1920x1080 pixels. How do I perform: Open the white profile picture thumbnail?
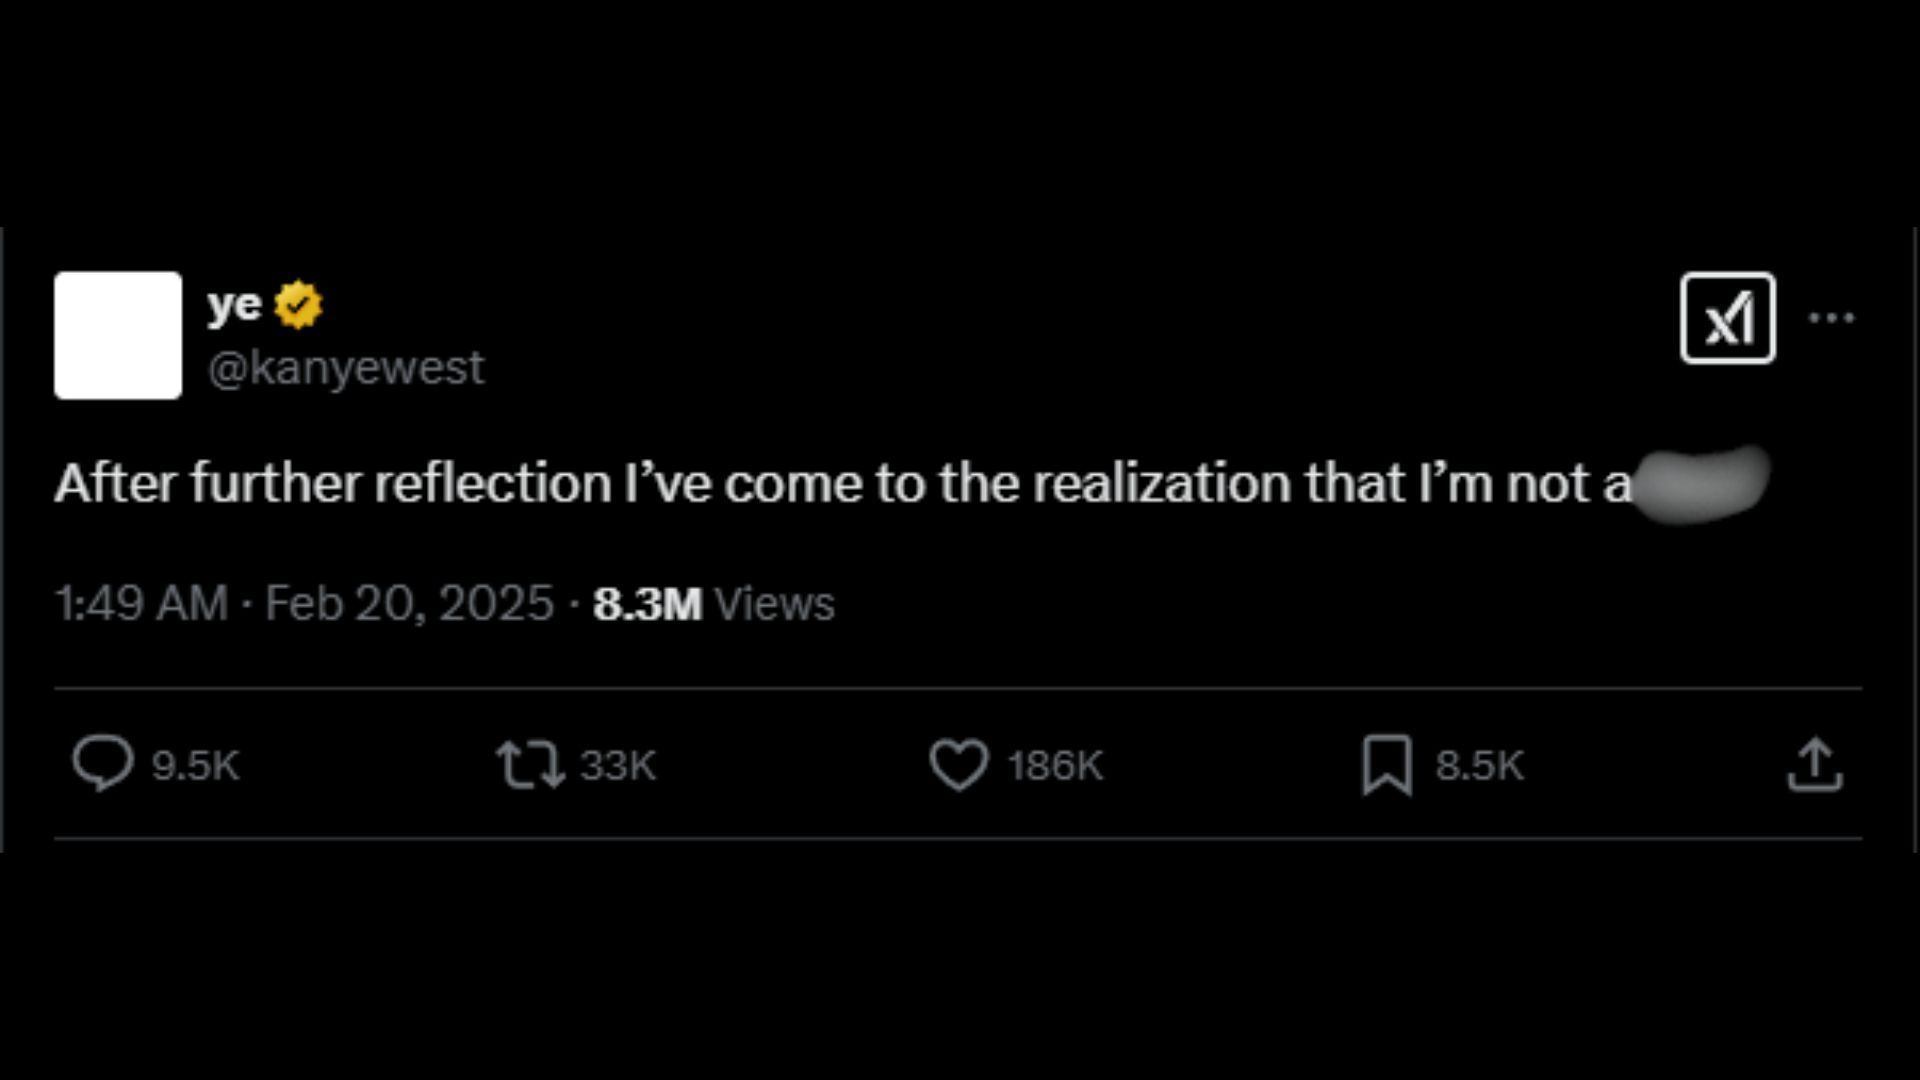click(x=118, y=335)
